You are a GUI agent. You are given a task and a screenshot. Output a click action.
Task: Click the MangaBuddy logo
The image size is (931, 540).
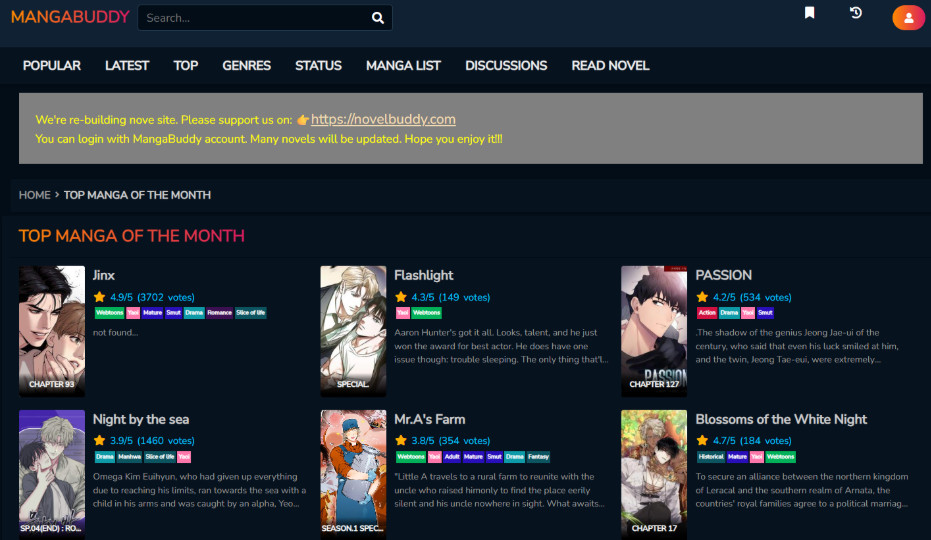pyautogui.click(x=69, y=17)
